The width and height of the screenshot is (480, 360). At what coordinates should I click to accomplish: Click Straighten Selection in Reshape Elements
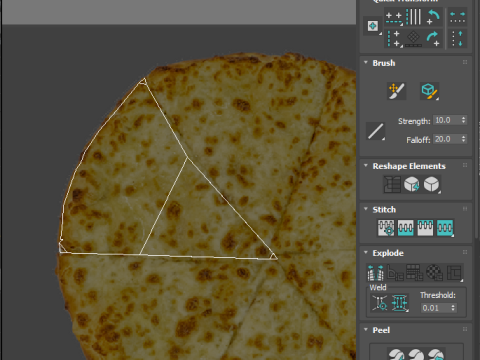(x=392, y=184)
